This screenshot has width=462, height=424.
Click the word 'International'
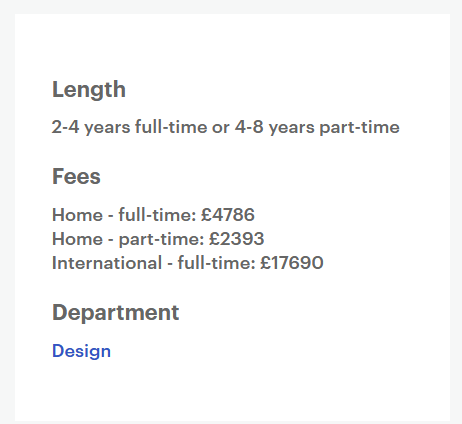pos(107,263)
